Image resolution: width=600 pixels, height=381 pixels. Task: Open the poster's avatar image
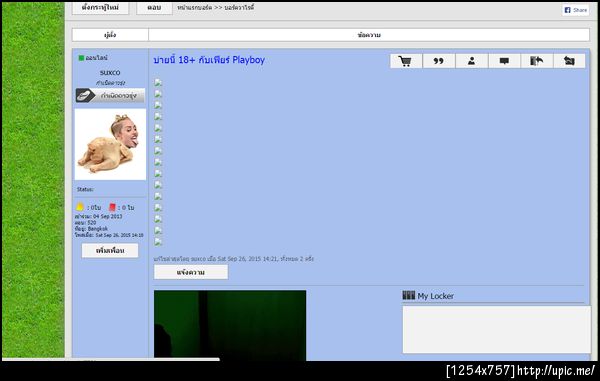pos(110,144)
